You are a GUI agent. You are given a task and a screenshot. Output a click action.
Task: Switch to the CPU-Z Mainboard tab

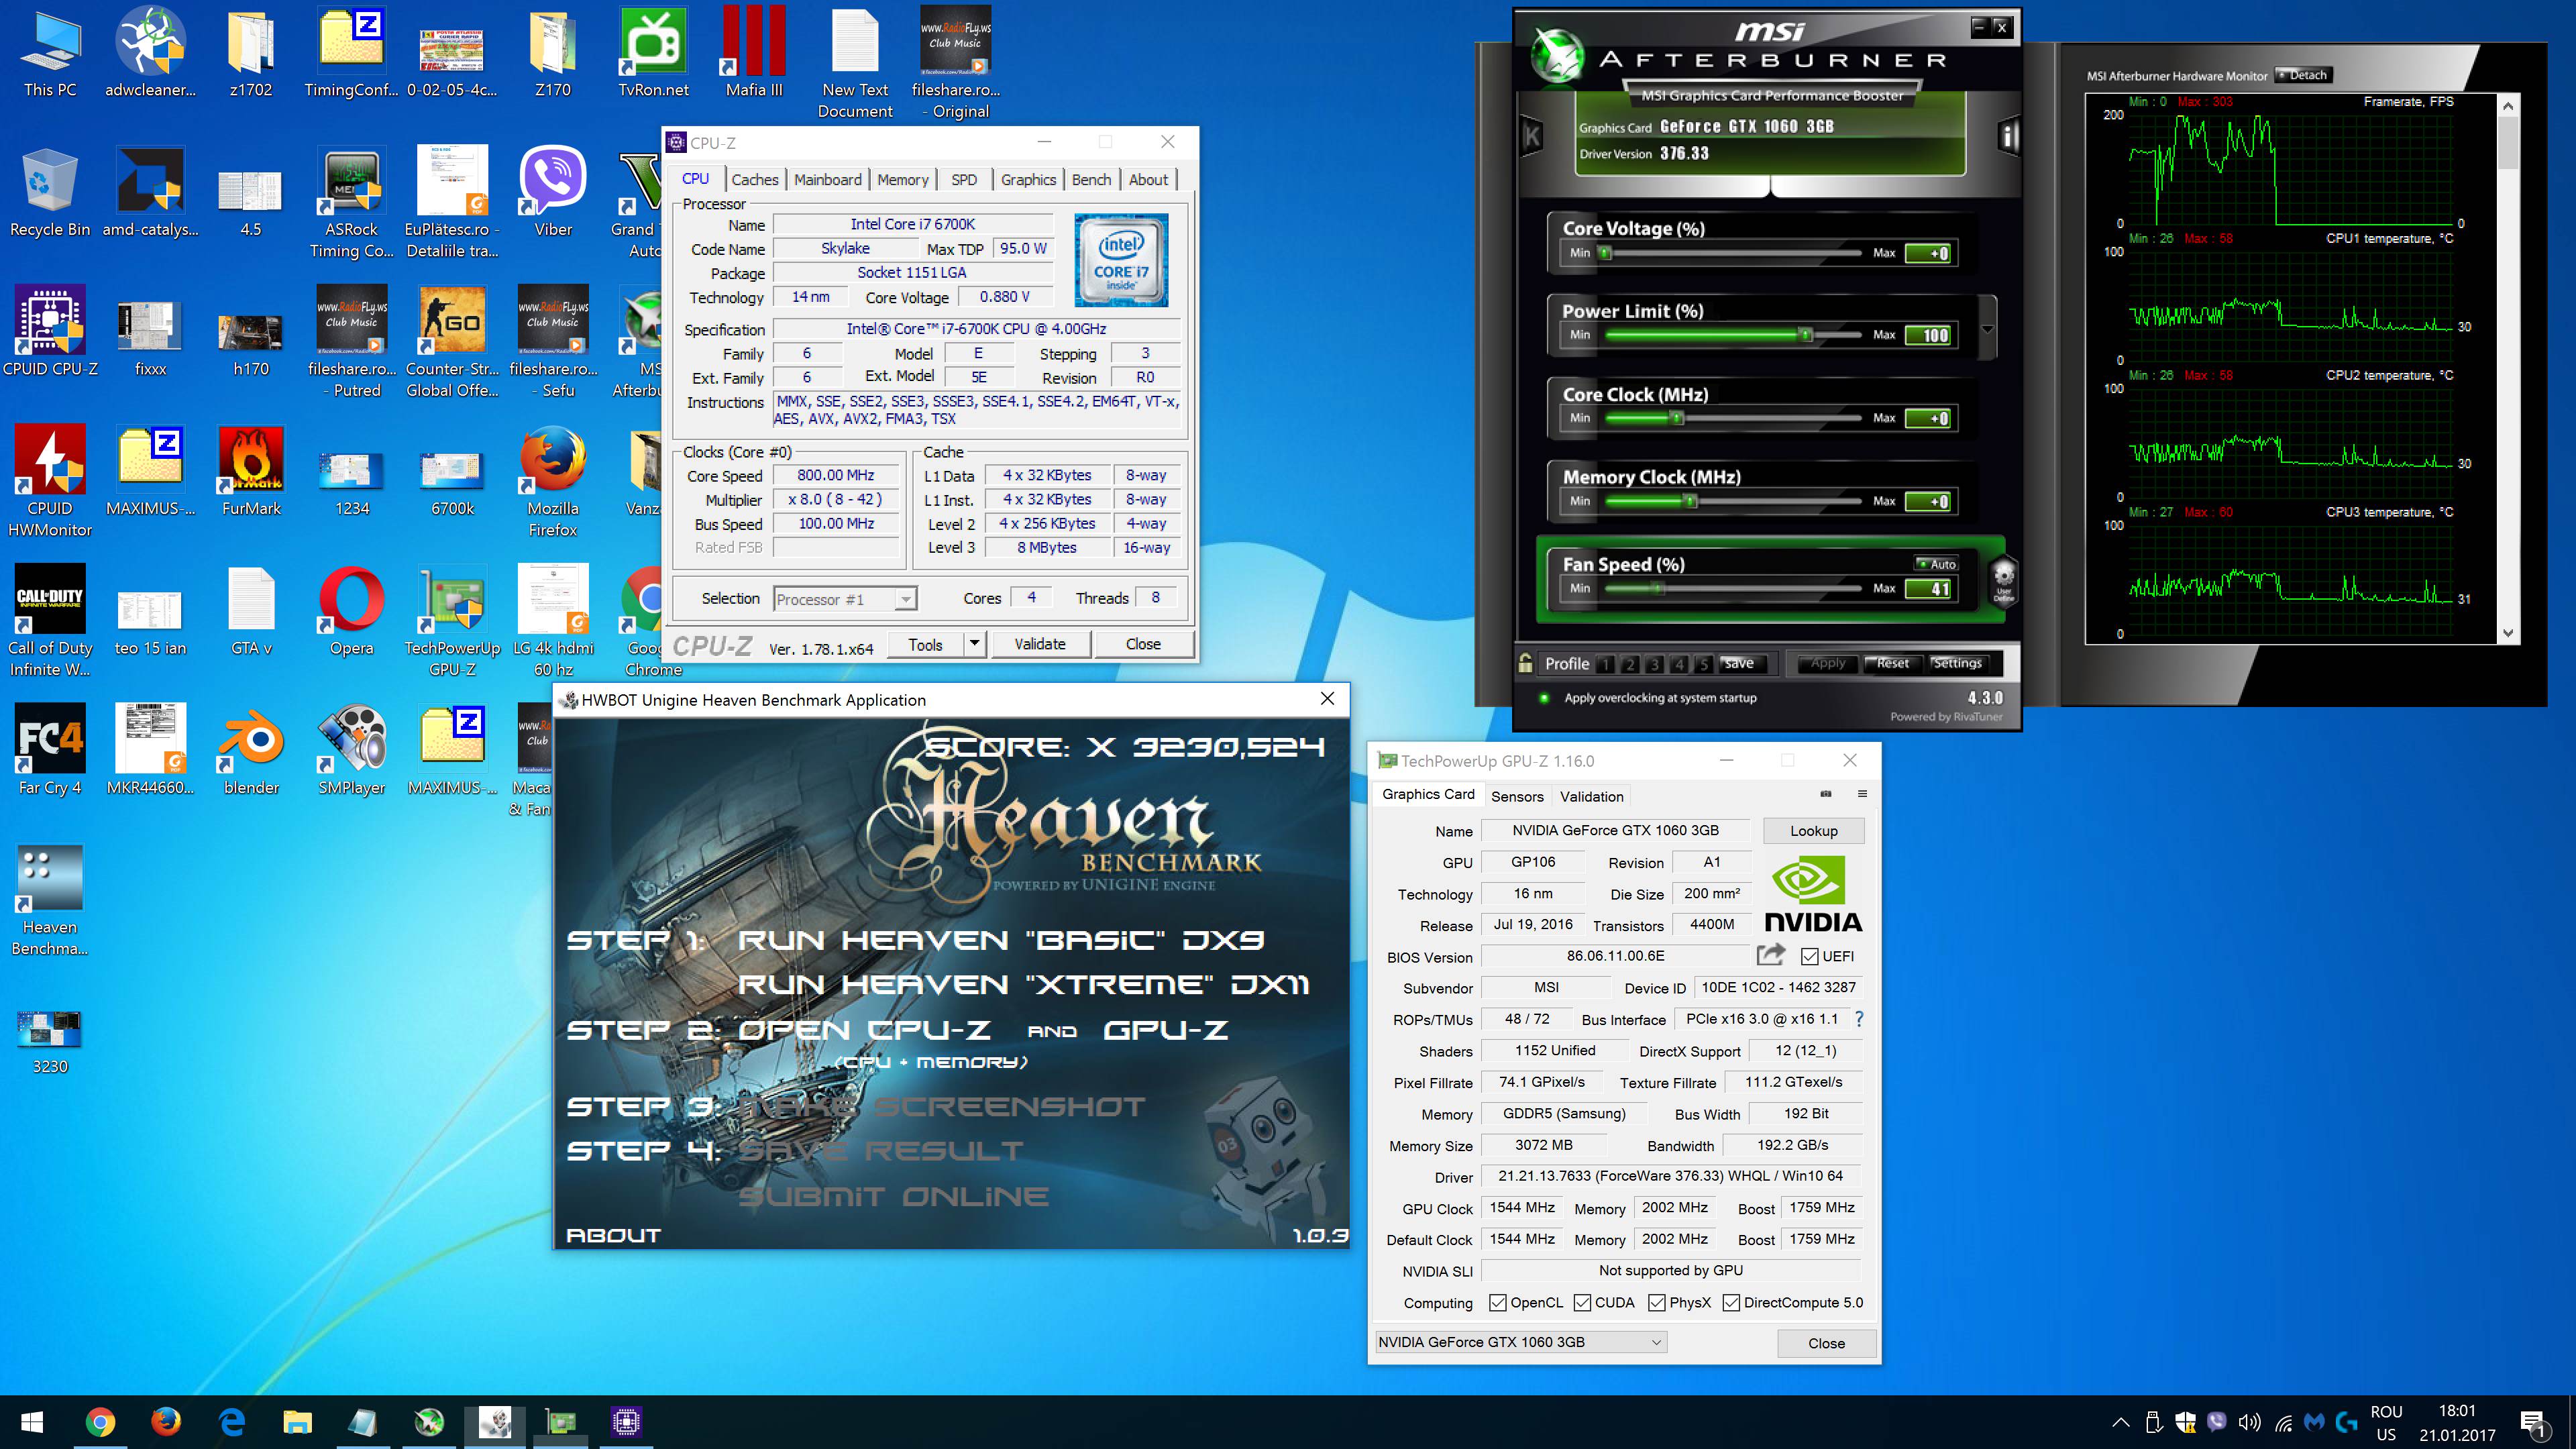[x=827, y=180]
